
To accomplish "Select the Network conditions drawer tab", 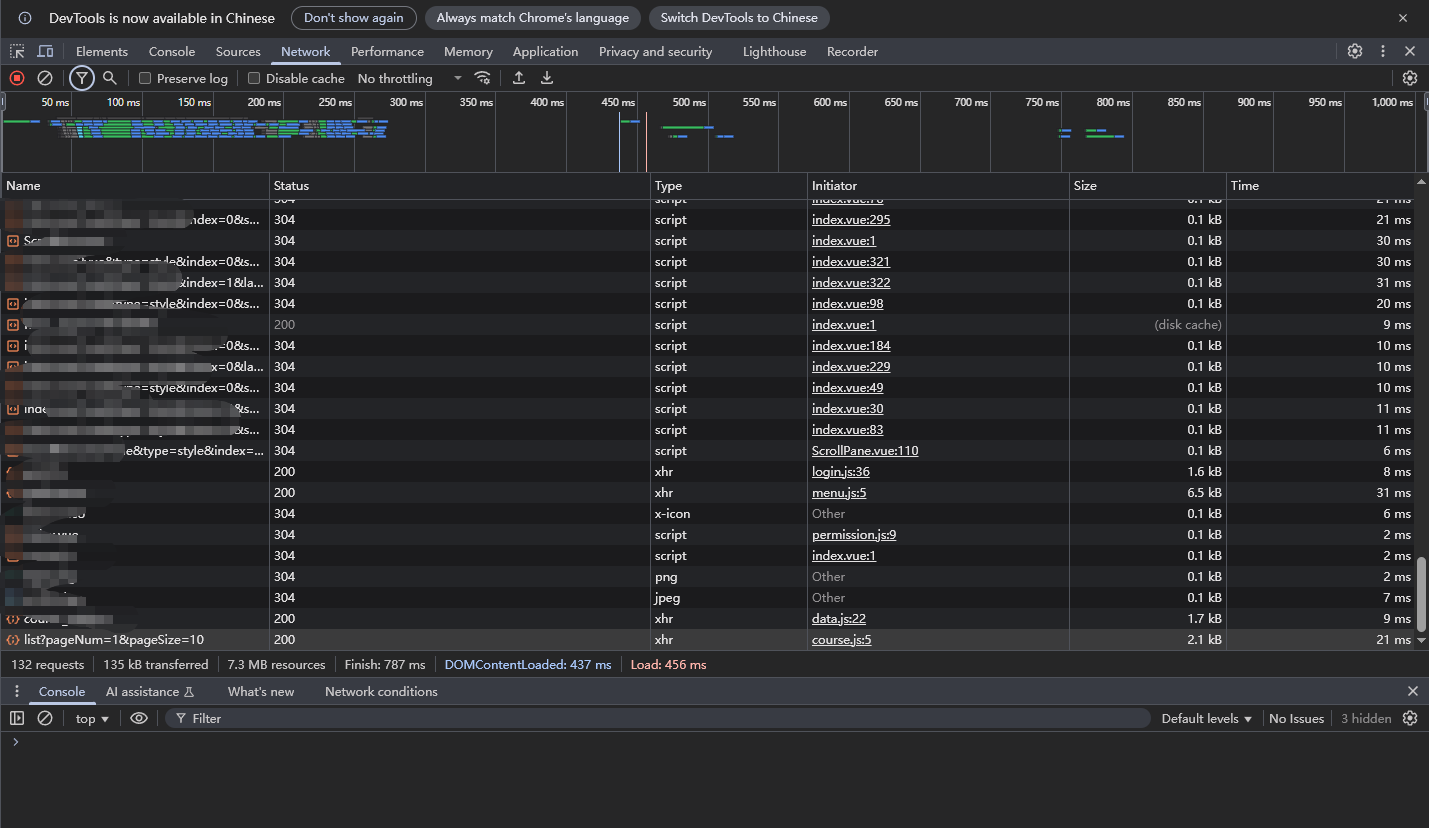I will 381,692.
